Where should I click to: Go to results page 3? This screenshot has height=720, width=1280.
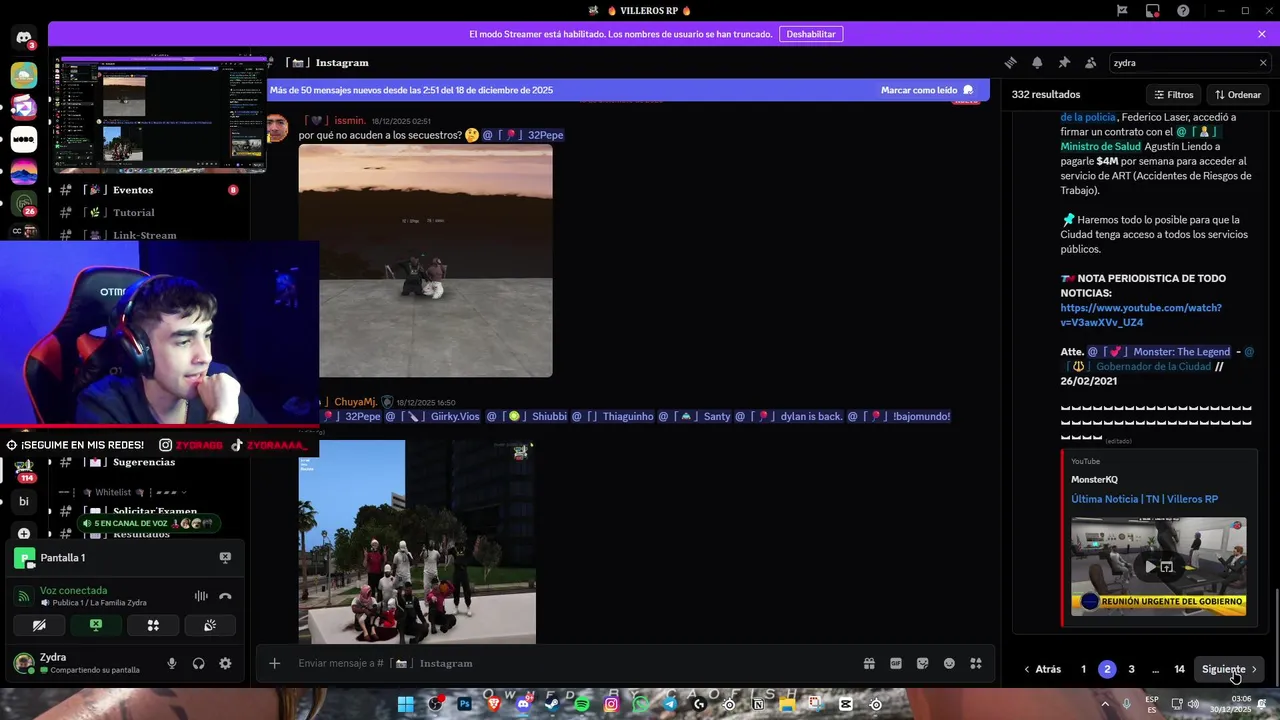point(1131,669)
